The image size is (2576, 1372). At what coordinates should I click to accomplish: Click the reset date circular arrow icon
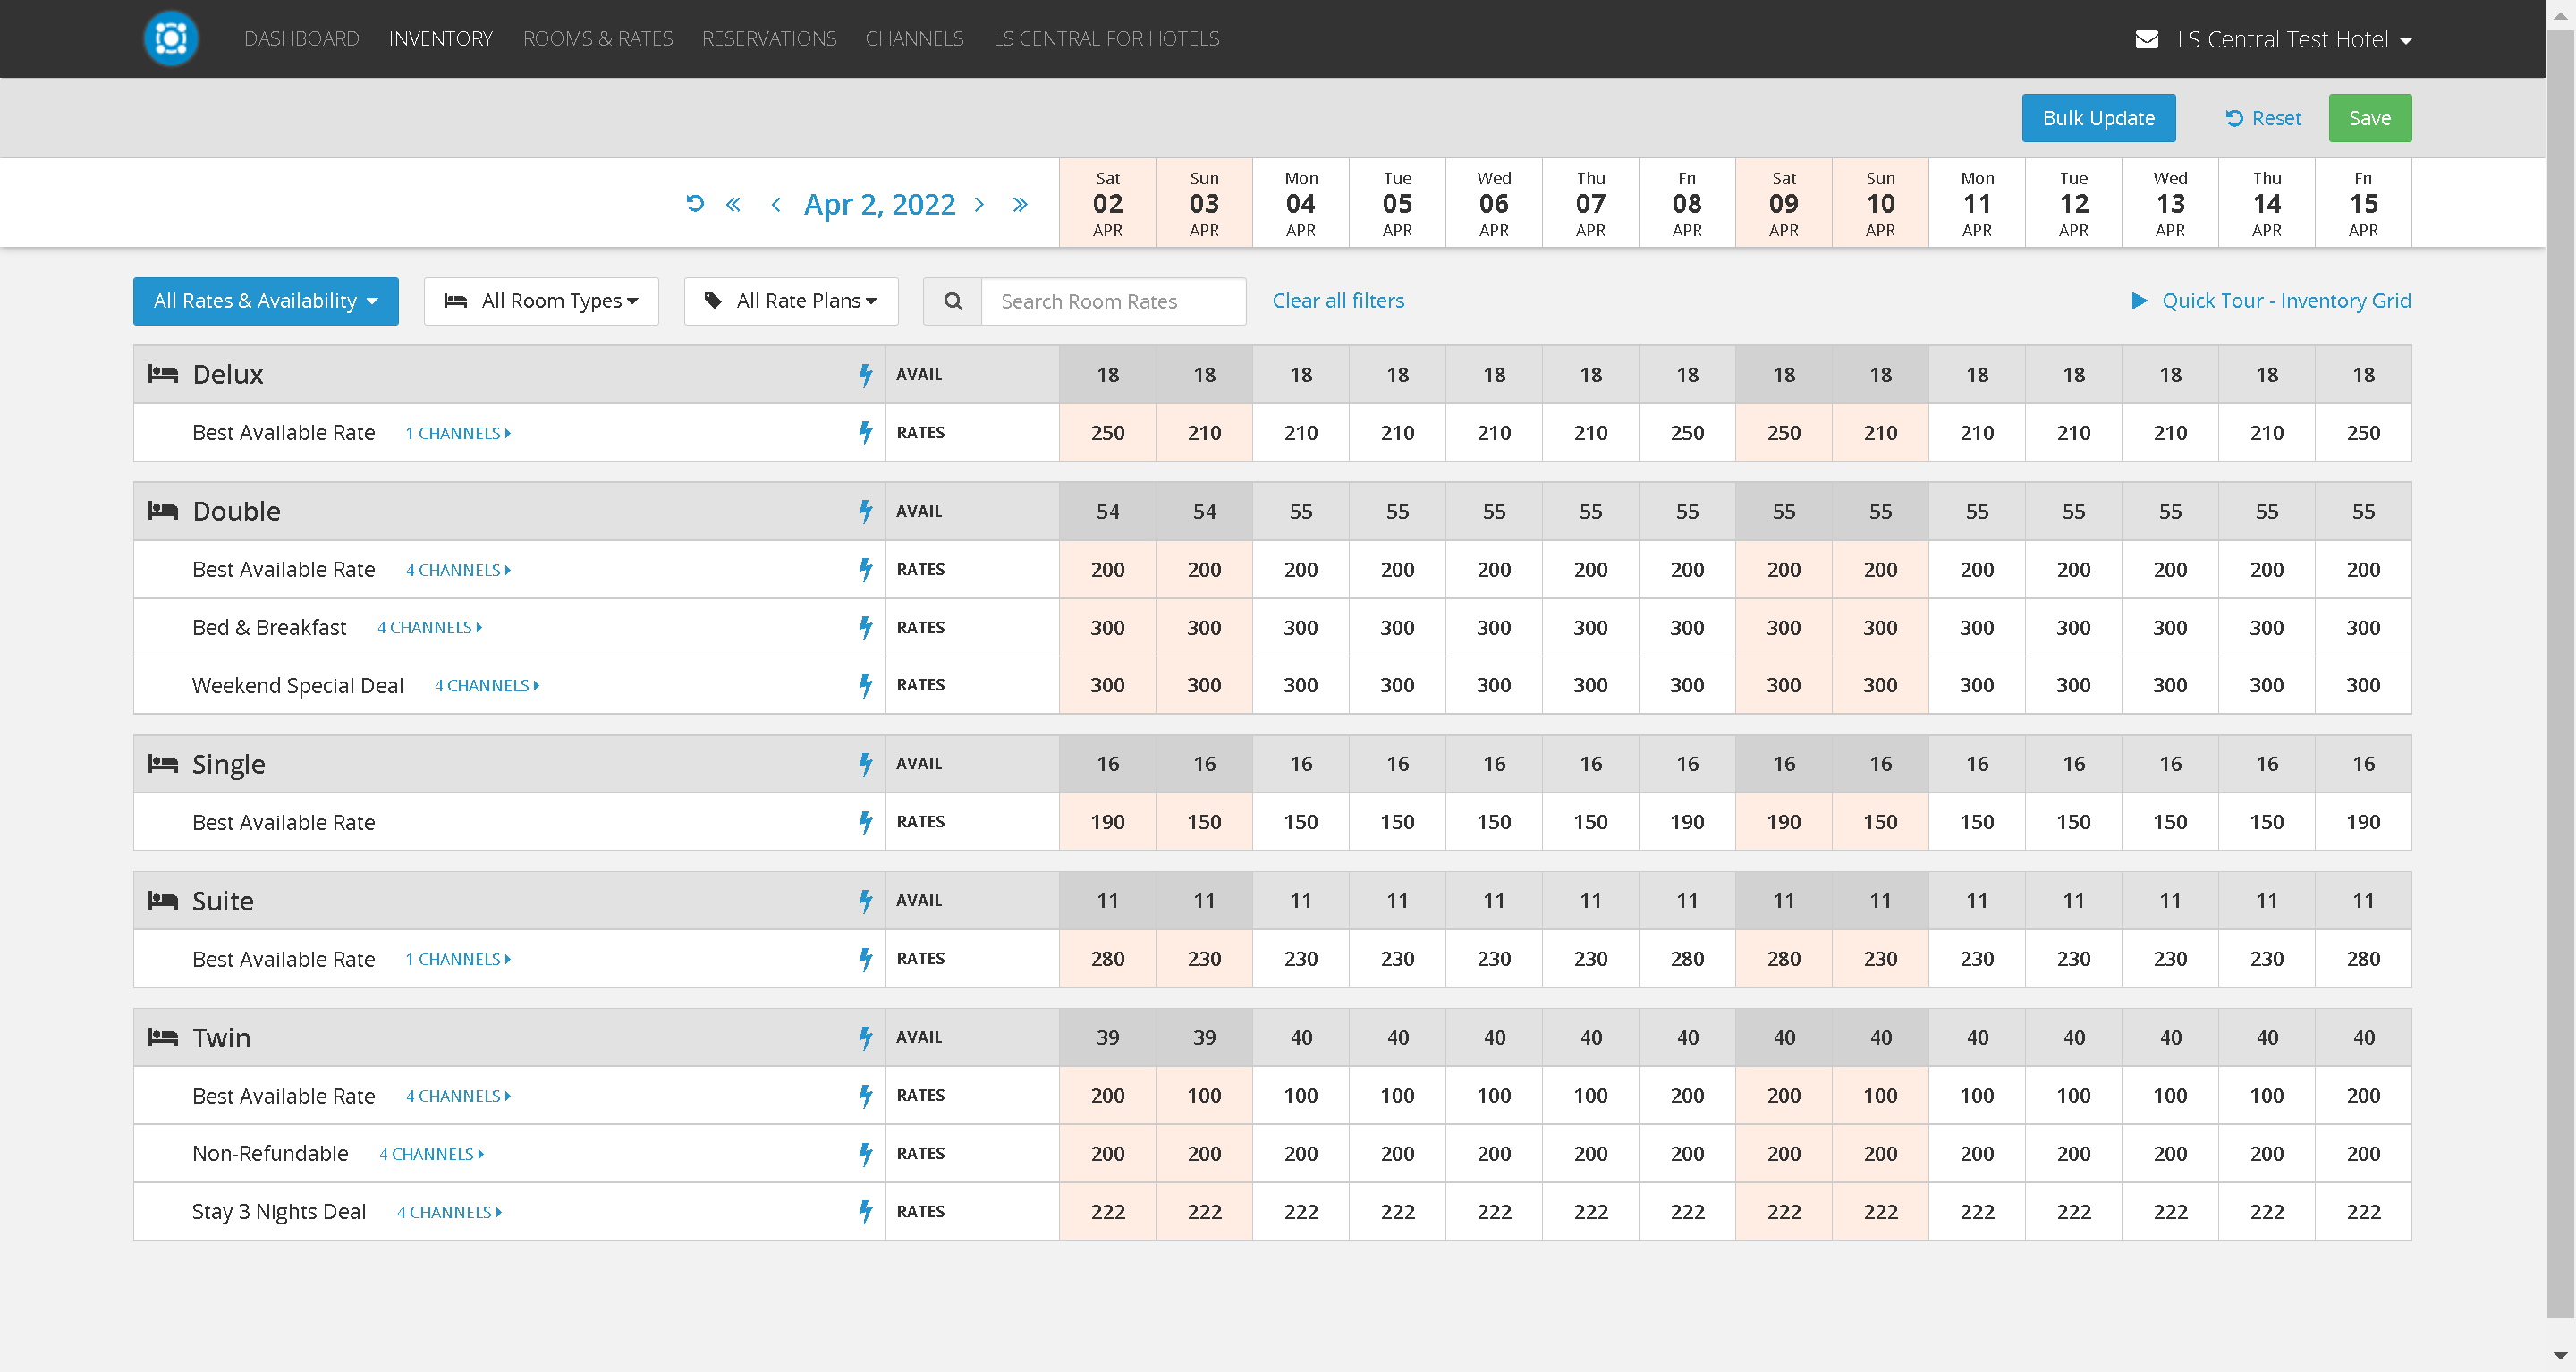(695, 204)
